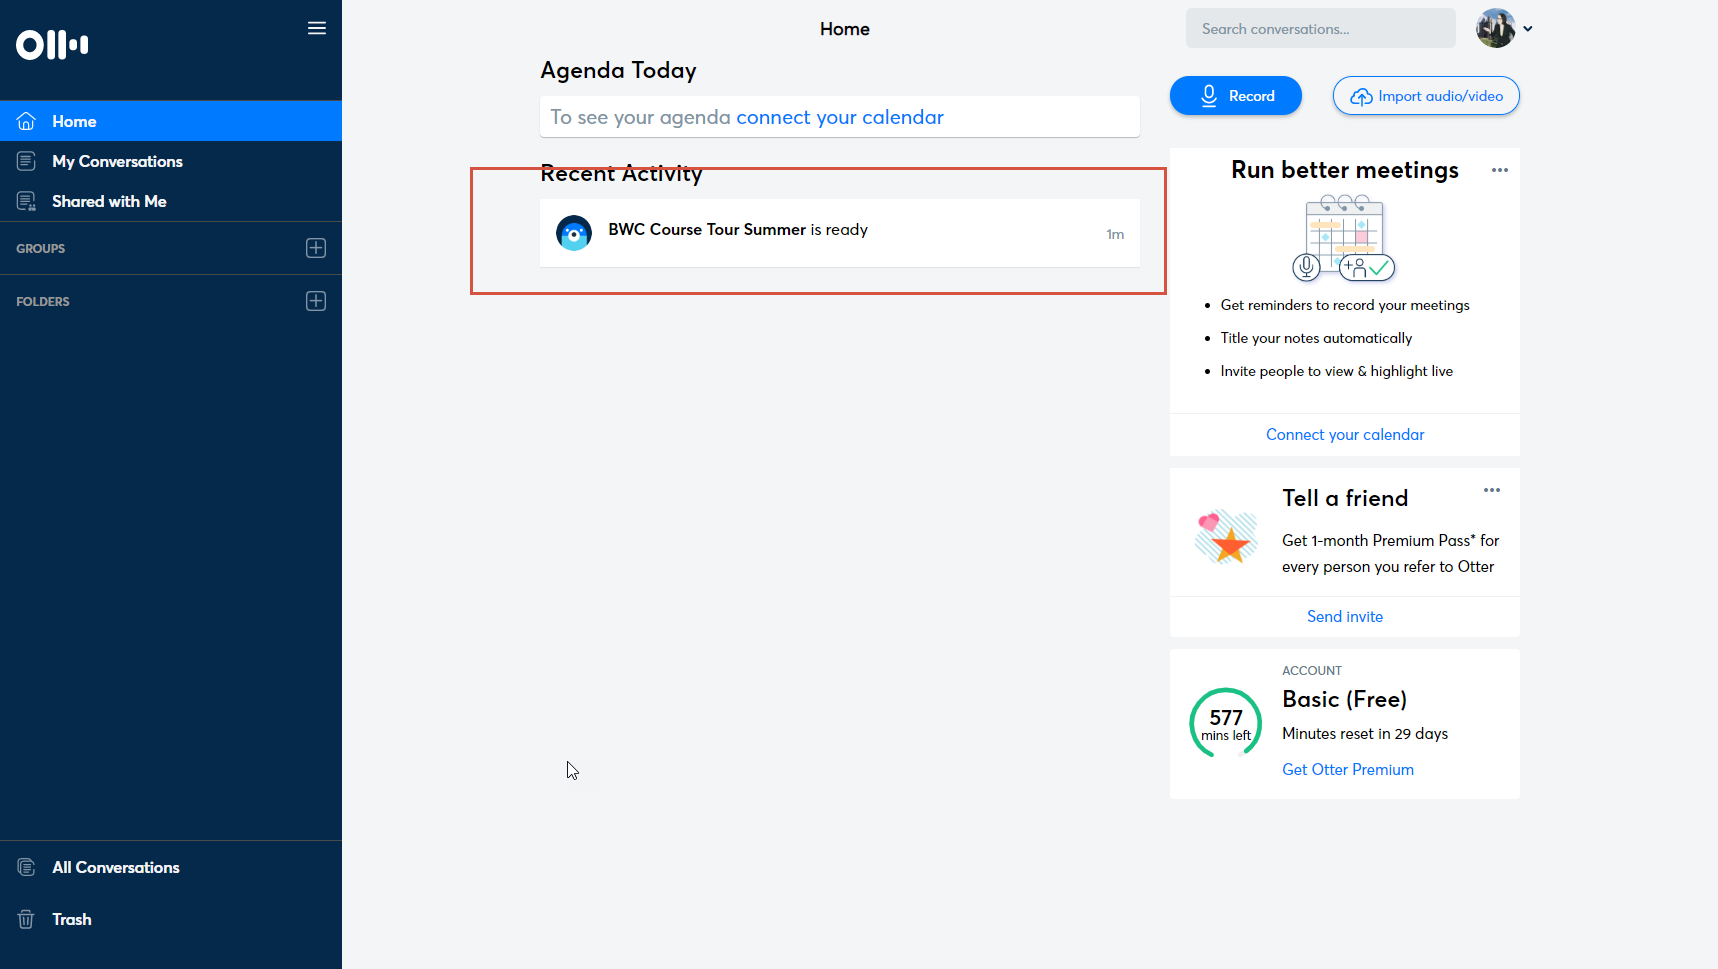The image size is (1718, 969).
Task: Open the All Conversations page
Action: click(115, 867)
